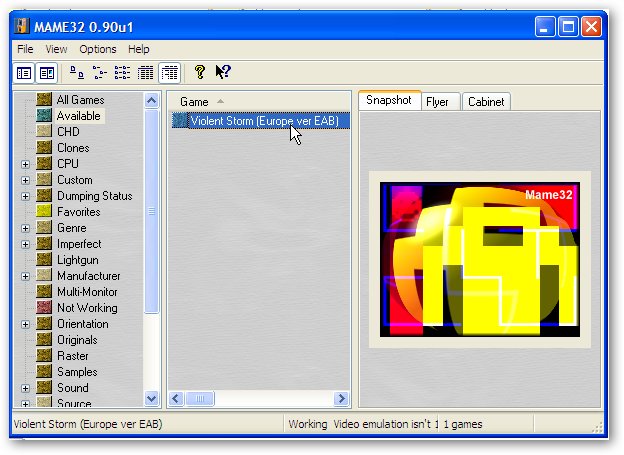Select the Imperfect tree label

coord(79,244)
